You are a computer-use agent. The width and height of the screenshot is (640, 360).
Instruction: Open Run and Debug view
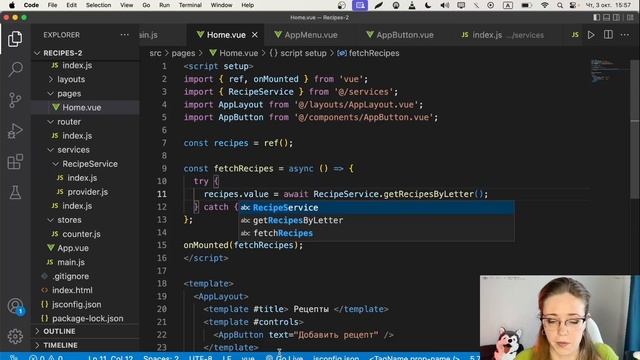(15, 131)
